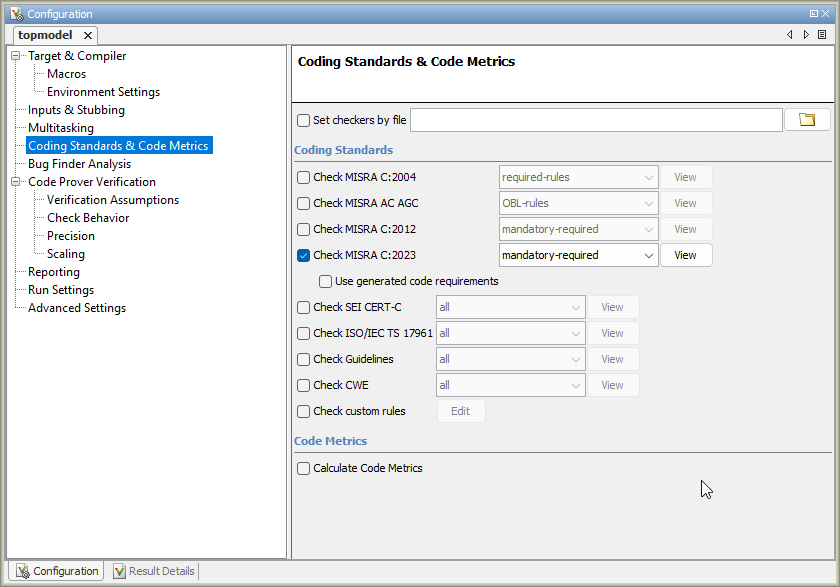Collapse the Code Prover Verification tree node

[x=16, y=182]
